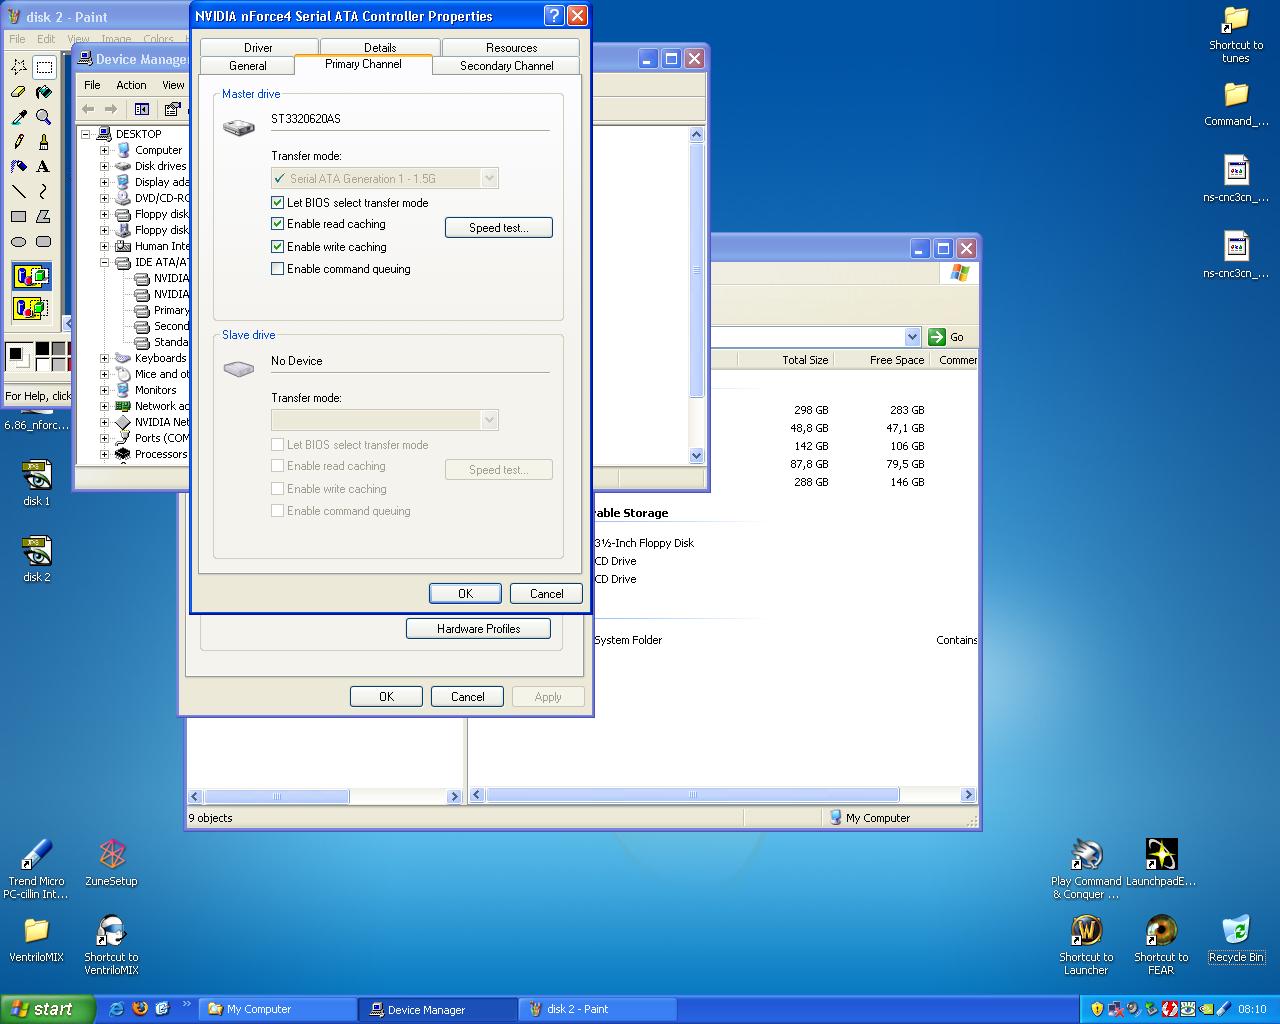Click Device Manager Properties toolbar icon
Screen dimensions: 1280x1024
172,109
